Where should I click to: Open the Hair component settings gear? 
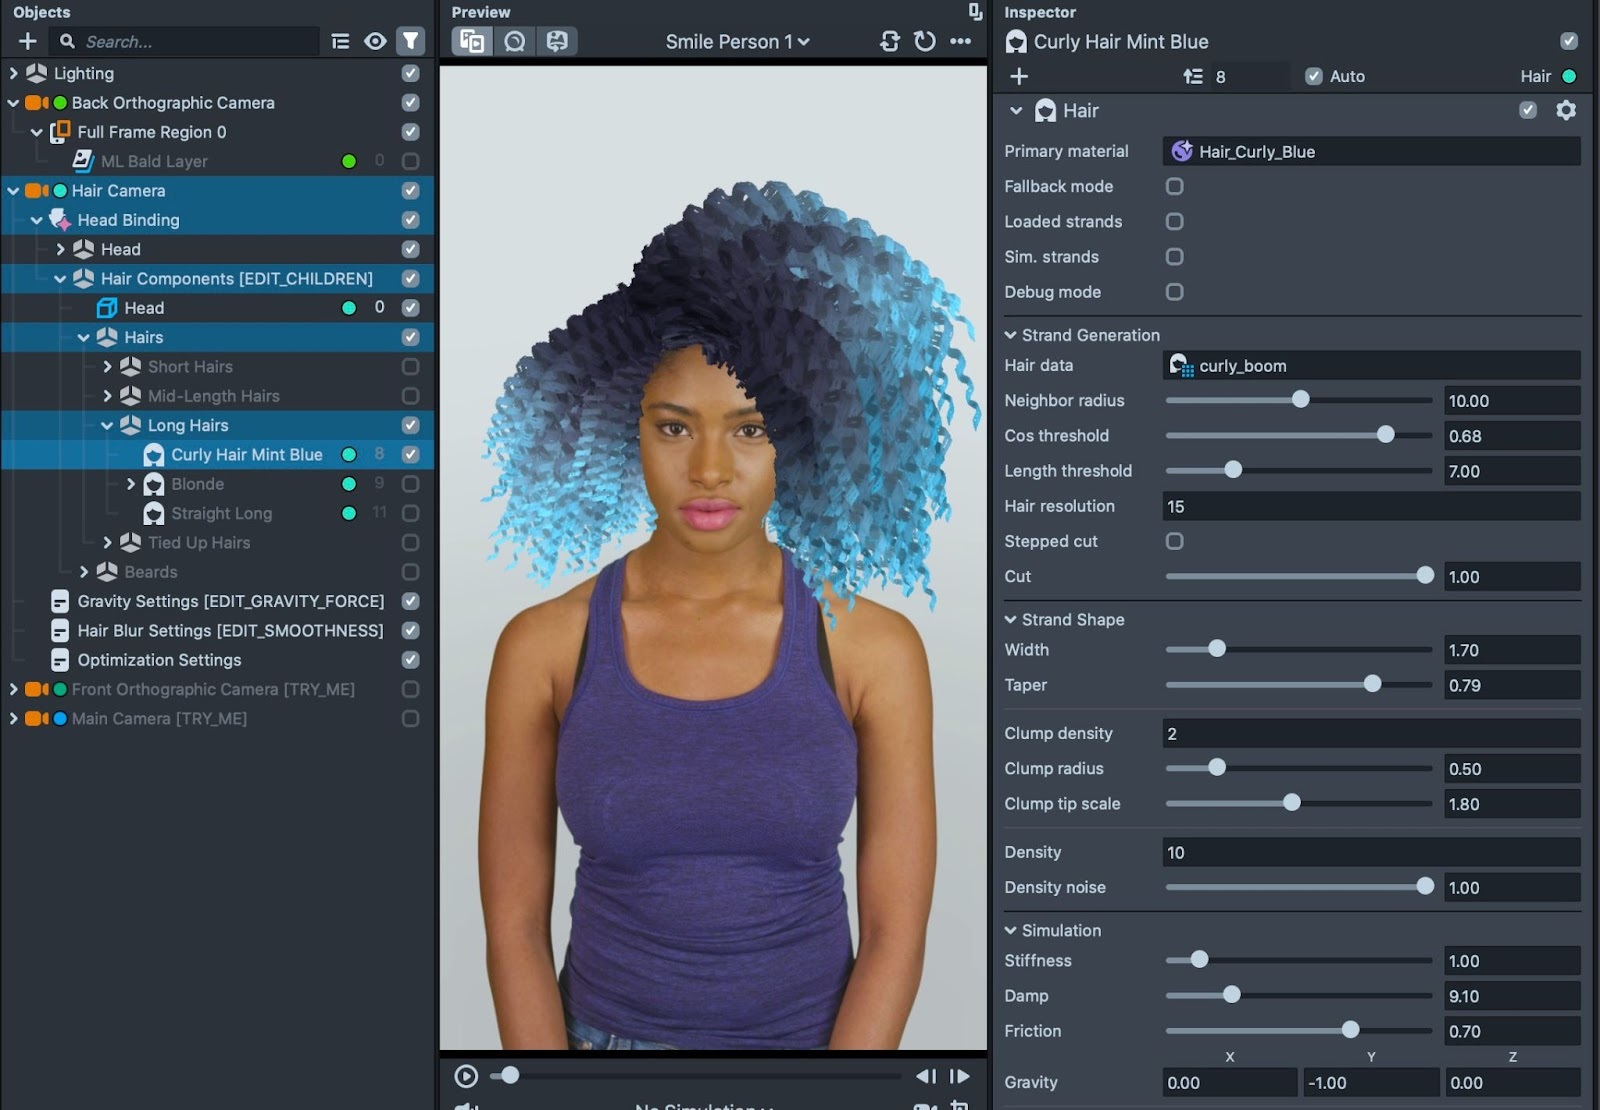click(1566, 111)
